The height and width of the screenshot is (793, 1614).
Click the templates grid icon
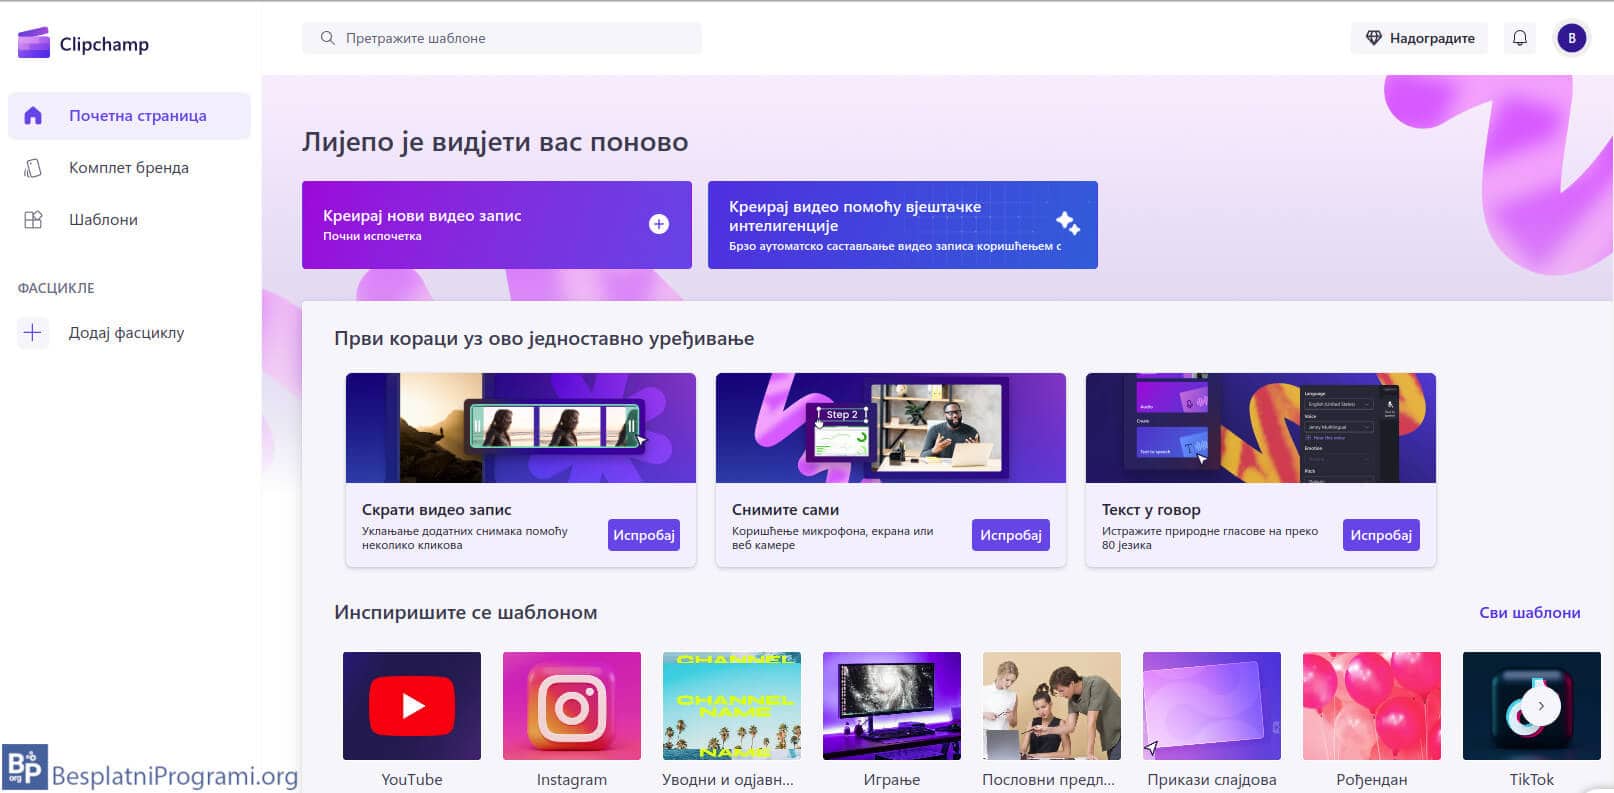point(33,220)
